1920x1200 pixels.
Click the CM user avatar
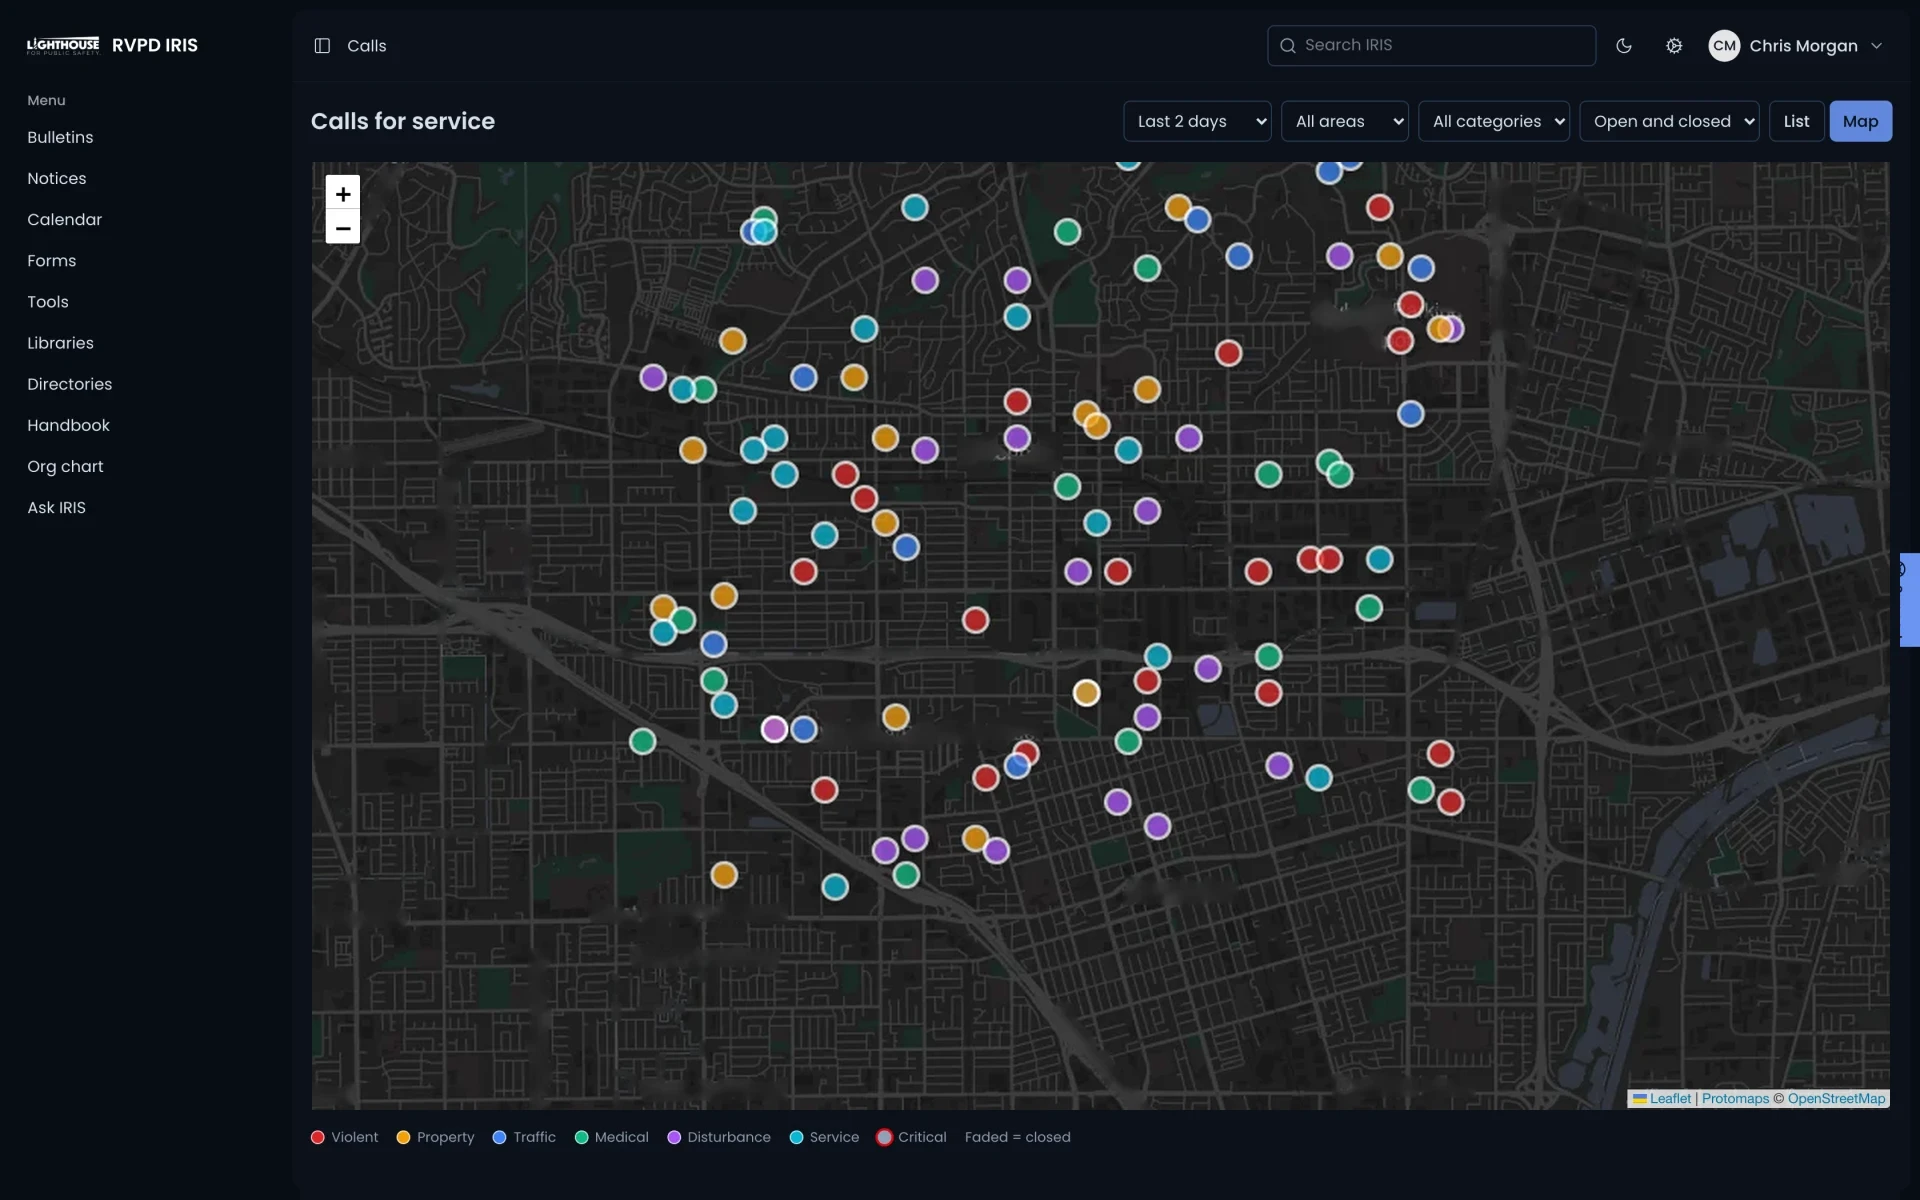[1724, 46]
